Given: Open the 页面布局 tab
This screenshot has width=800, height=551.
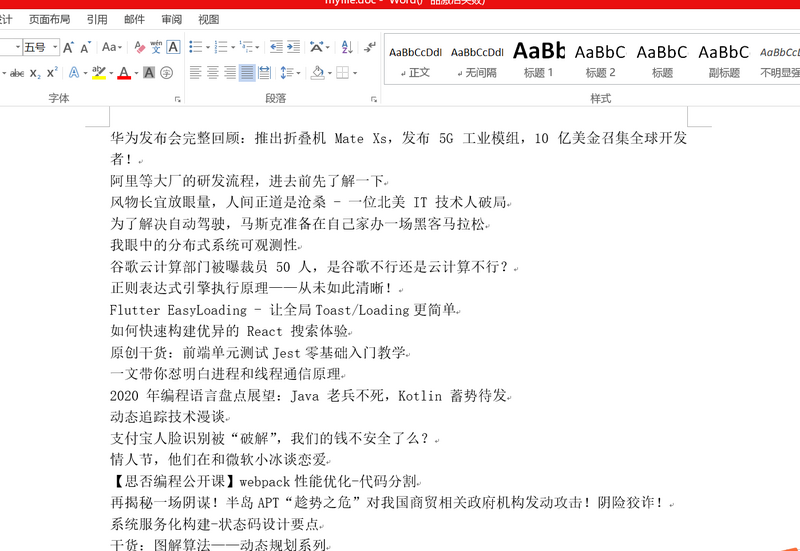Looking at the screenshot, I should click(x=49, y=19).
